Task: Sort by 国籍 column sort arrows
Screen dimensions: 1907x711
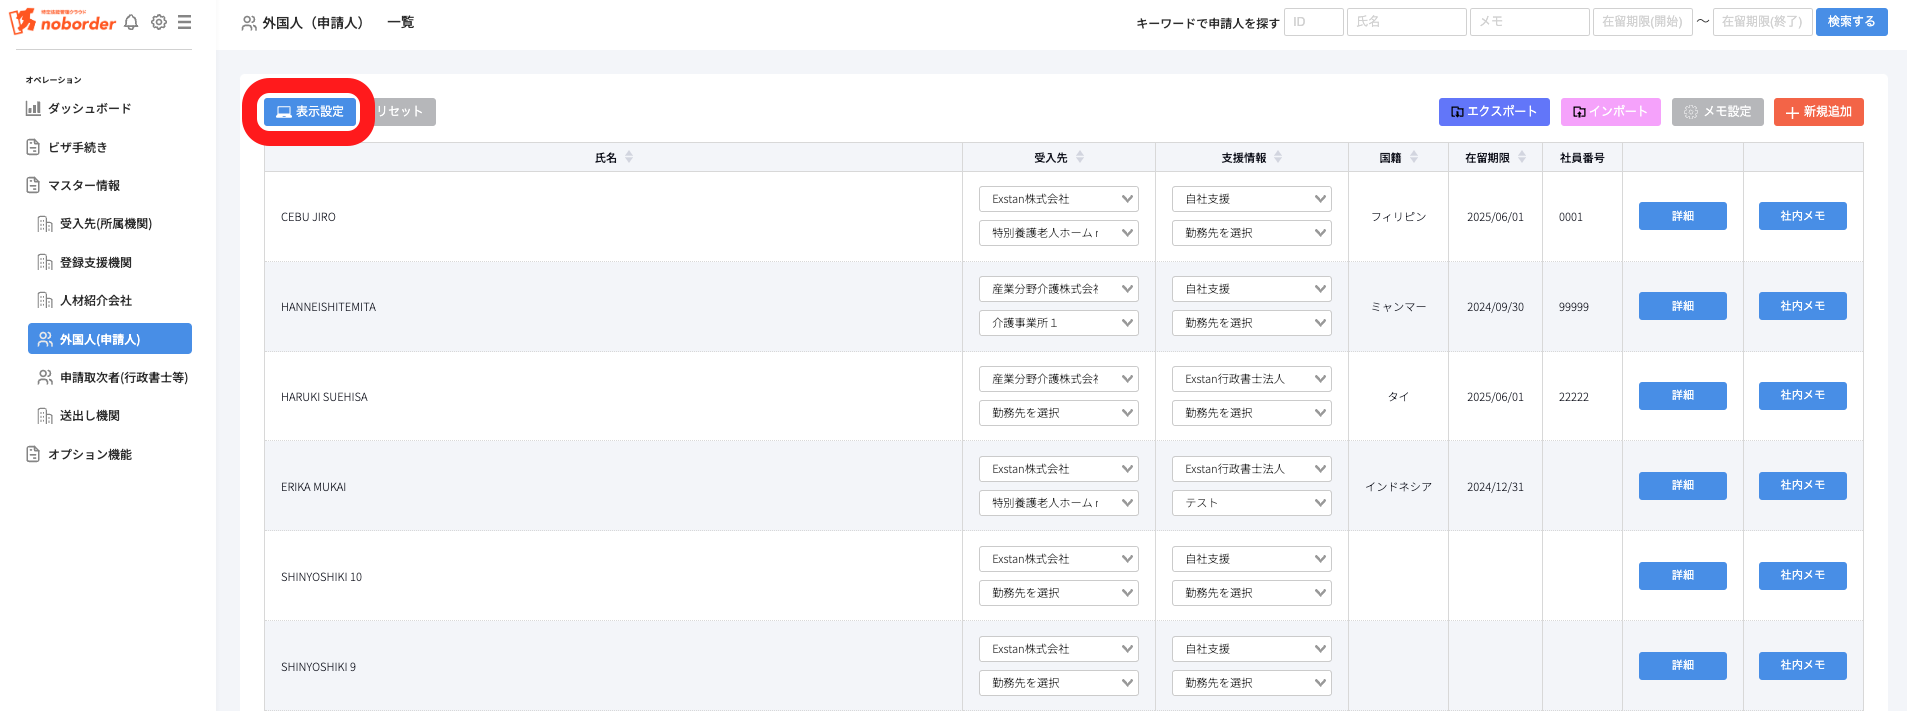Action: (1414, 157)
